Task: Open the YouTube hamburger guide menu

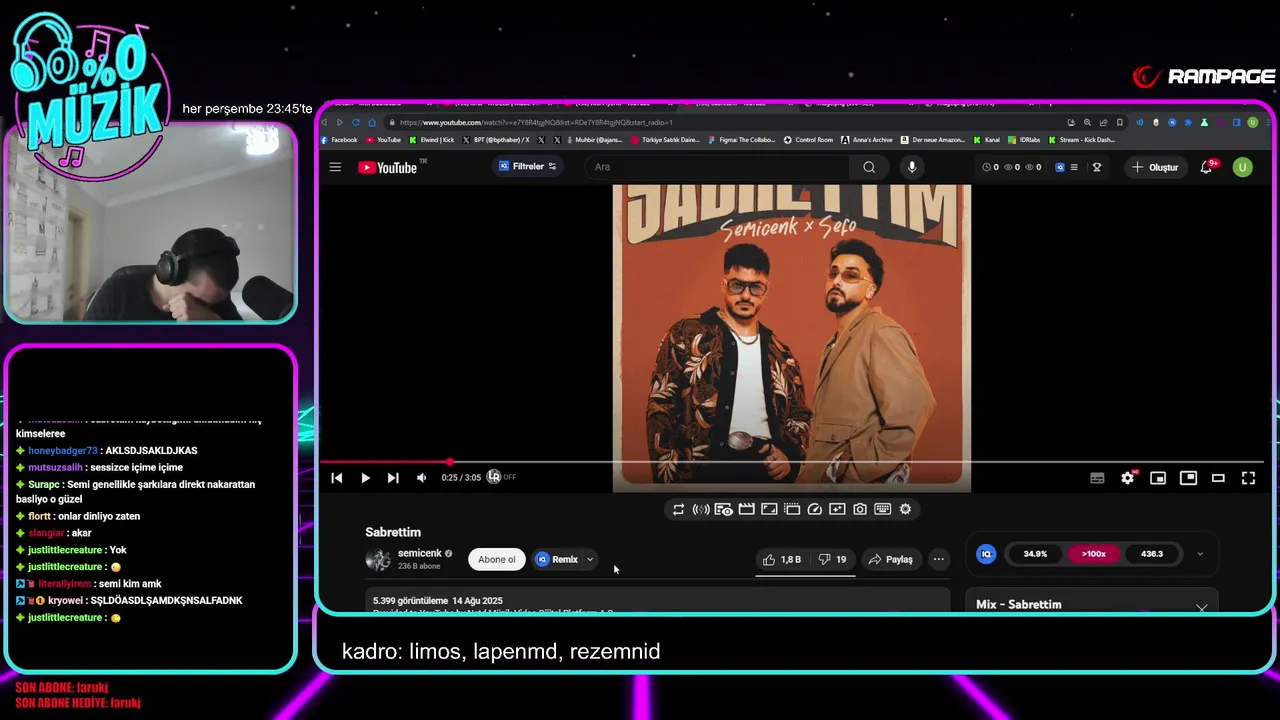Action: pos(335,167)
